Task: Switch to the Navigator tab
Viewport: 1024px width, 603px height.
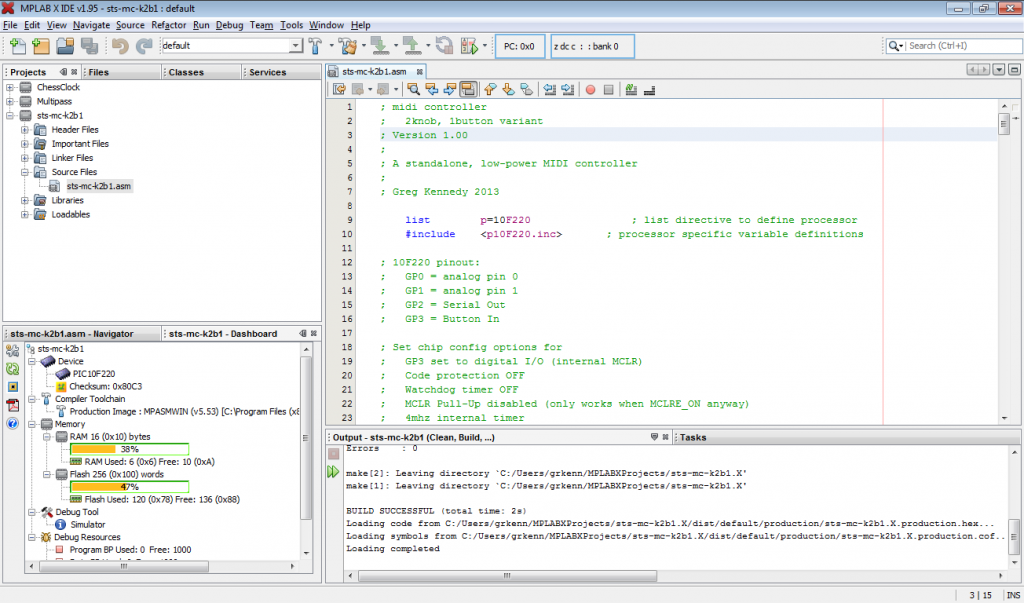Action: [x=82, y=333]
